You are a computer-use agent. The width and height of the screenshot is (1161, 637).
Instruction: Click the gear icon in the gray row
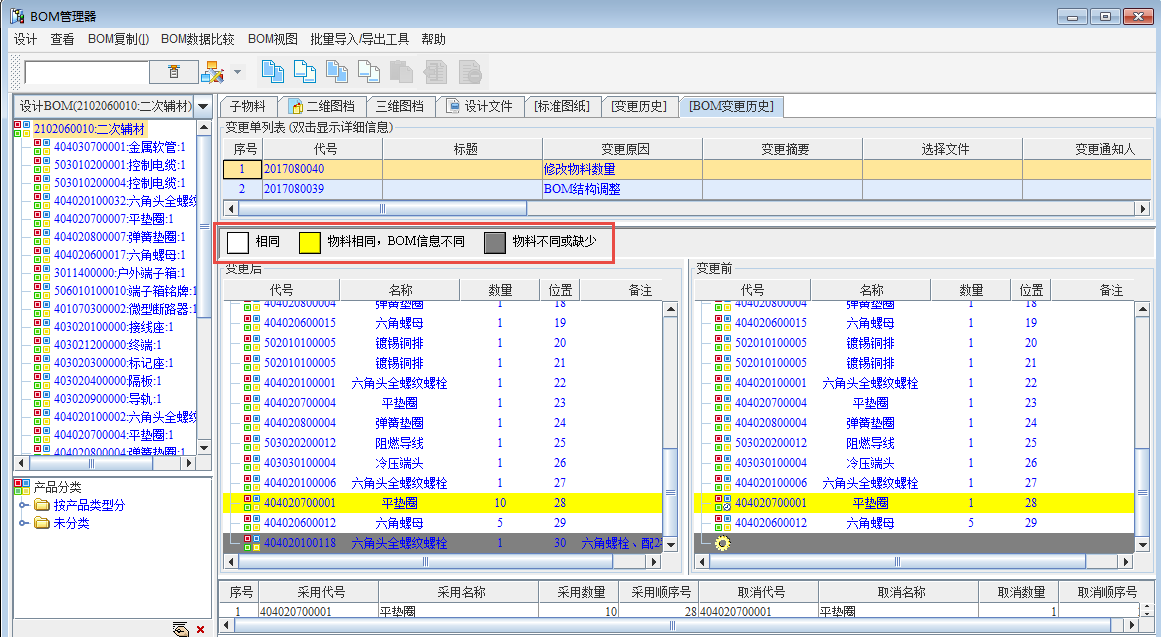click(722, 543)
